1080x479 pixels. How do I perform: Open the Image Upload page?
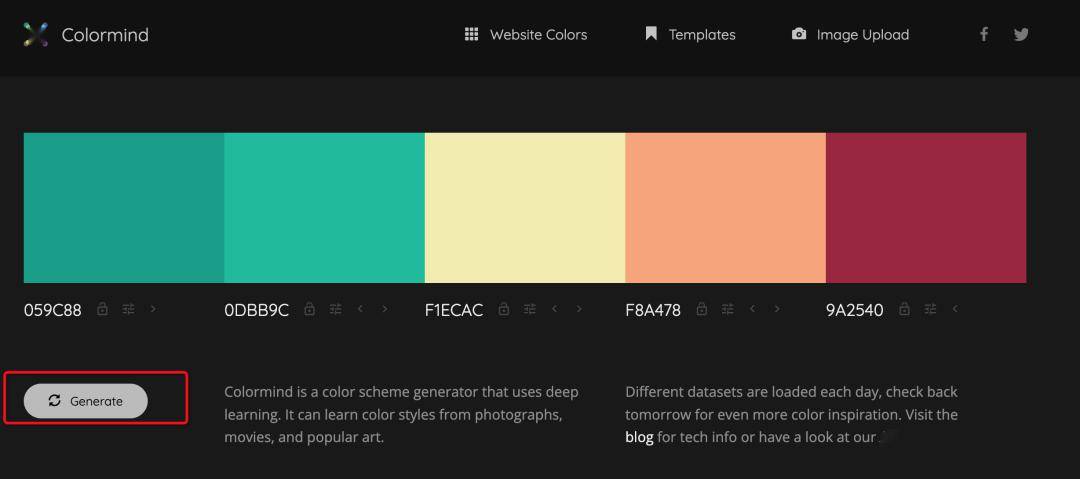850,35
